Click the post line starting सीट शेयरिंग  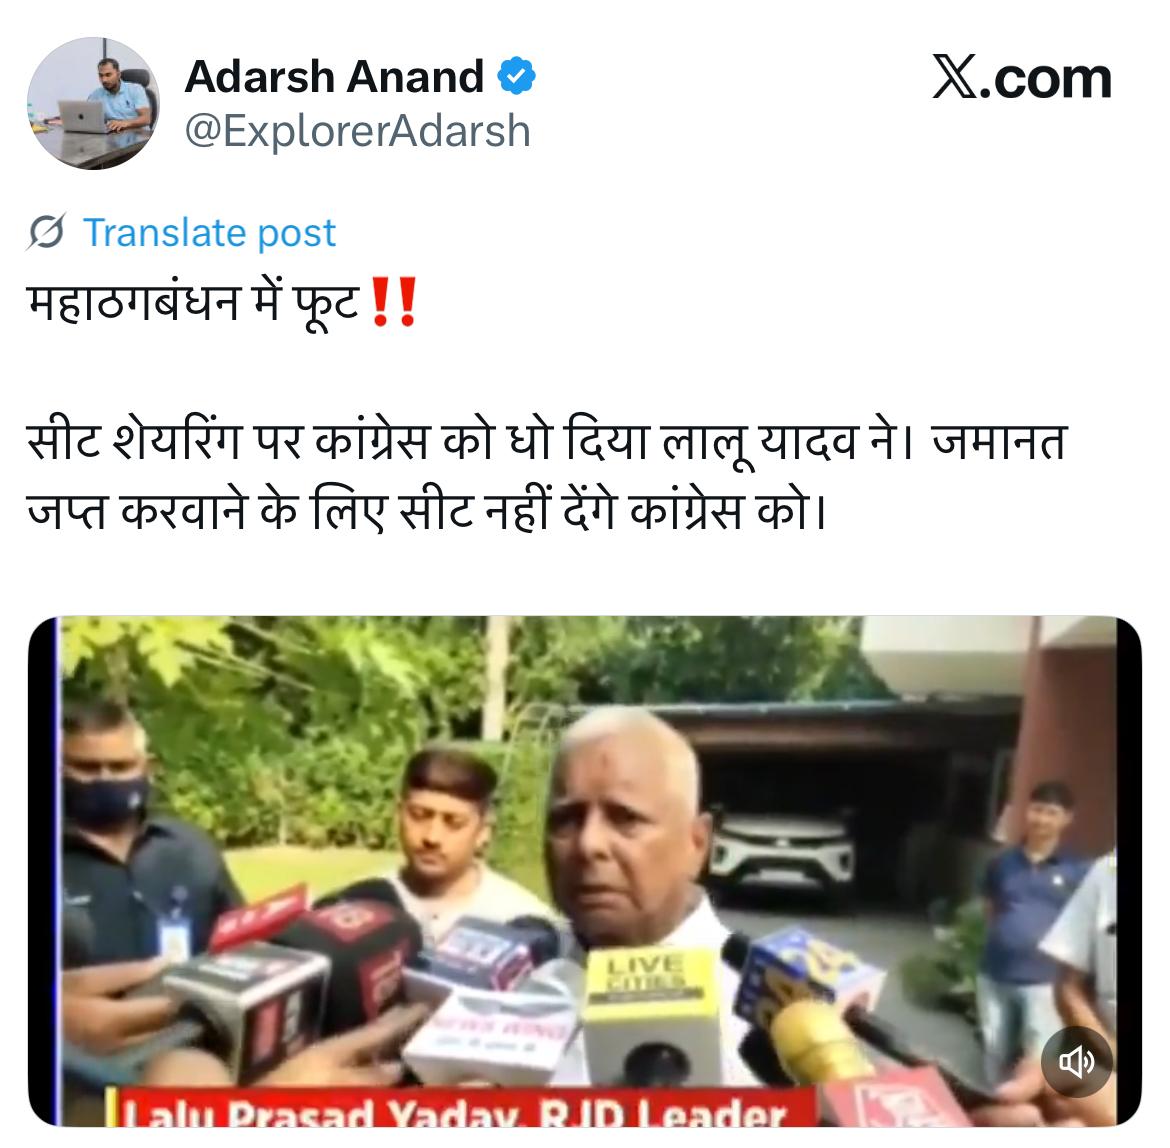(547, 442)
